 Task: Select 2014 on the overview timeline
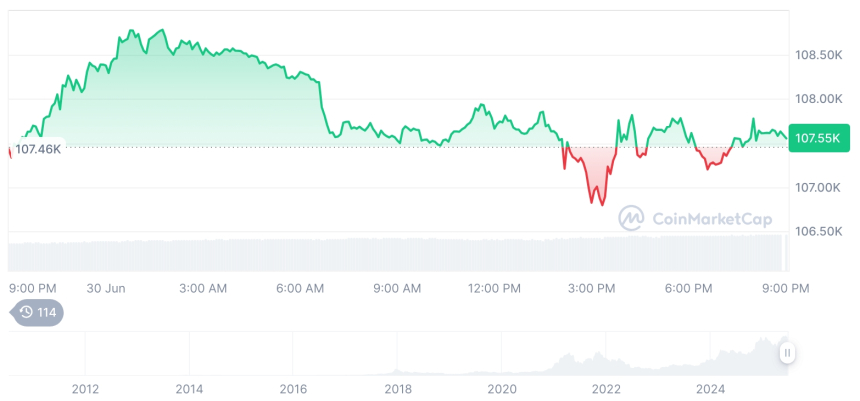189,388
